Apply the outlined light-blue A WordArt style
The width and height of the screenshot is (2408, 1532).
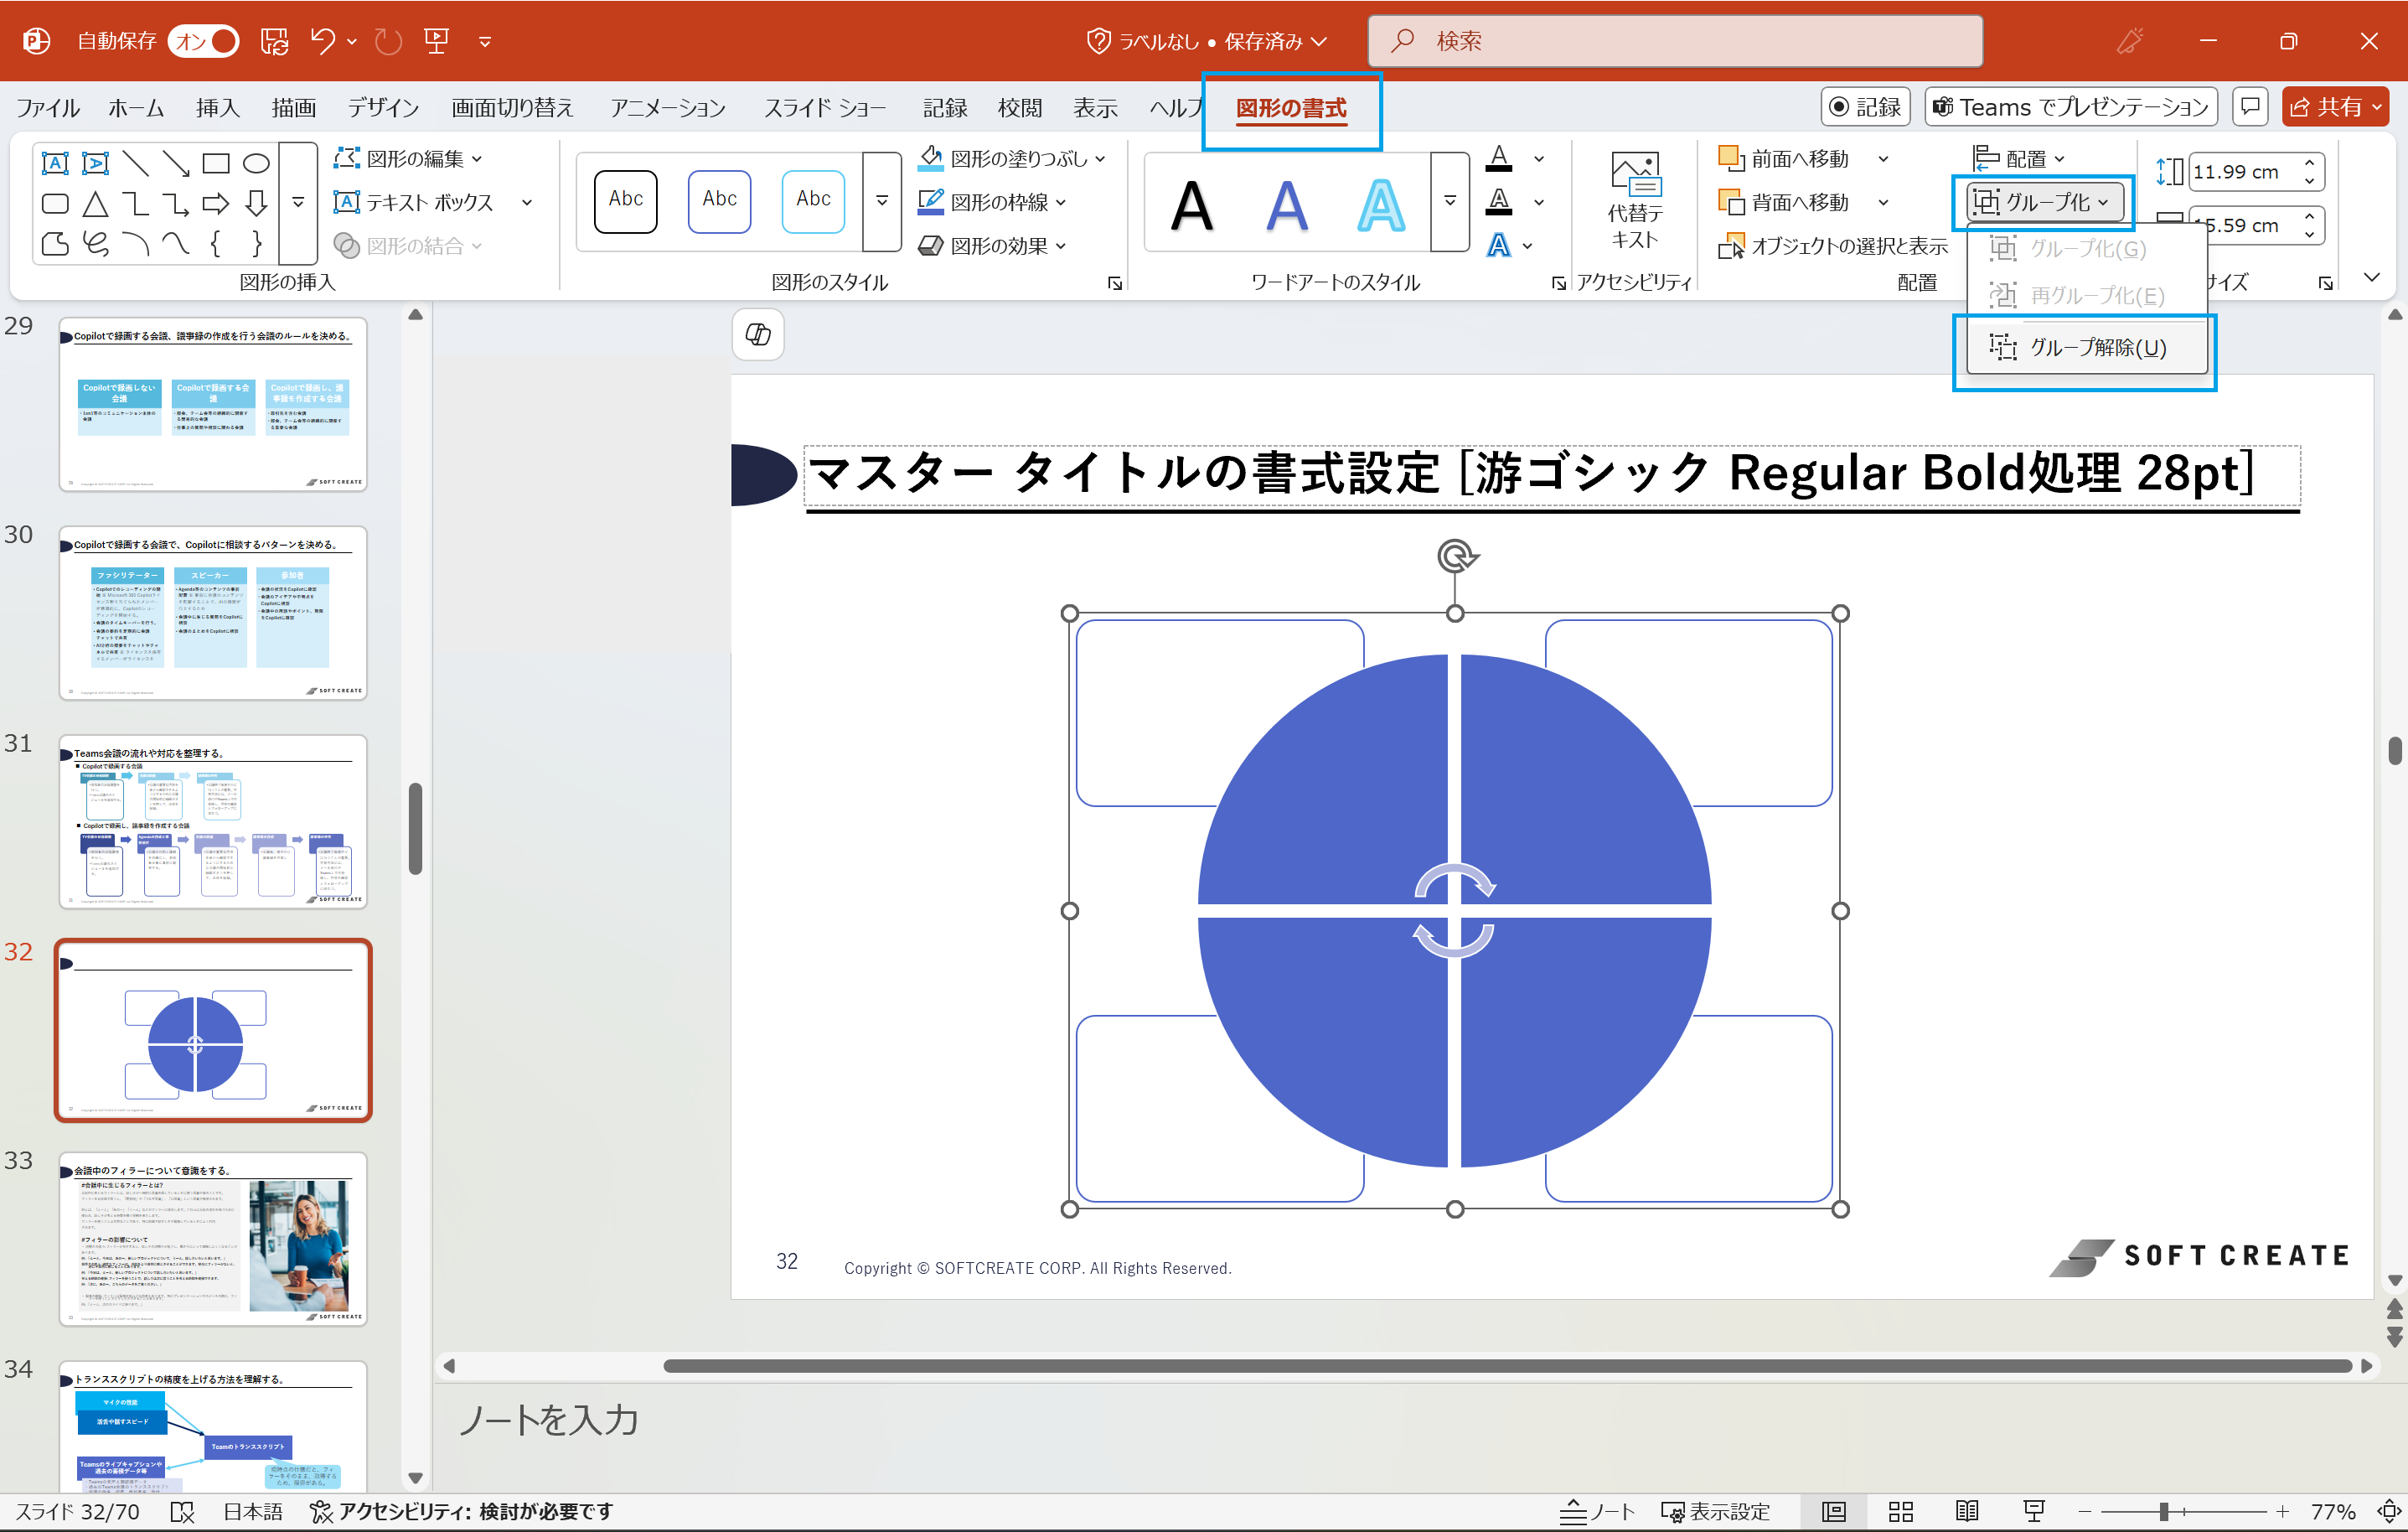(1381, 206)
